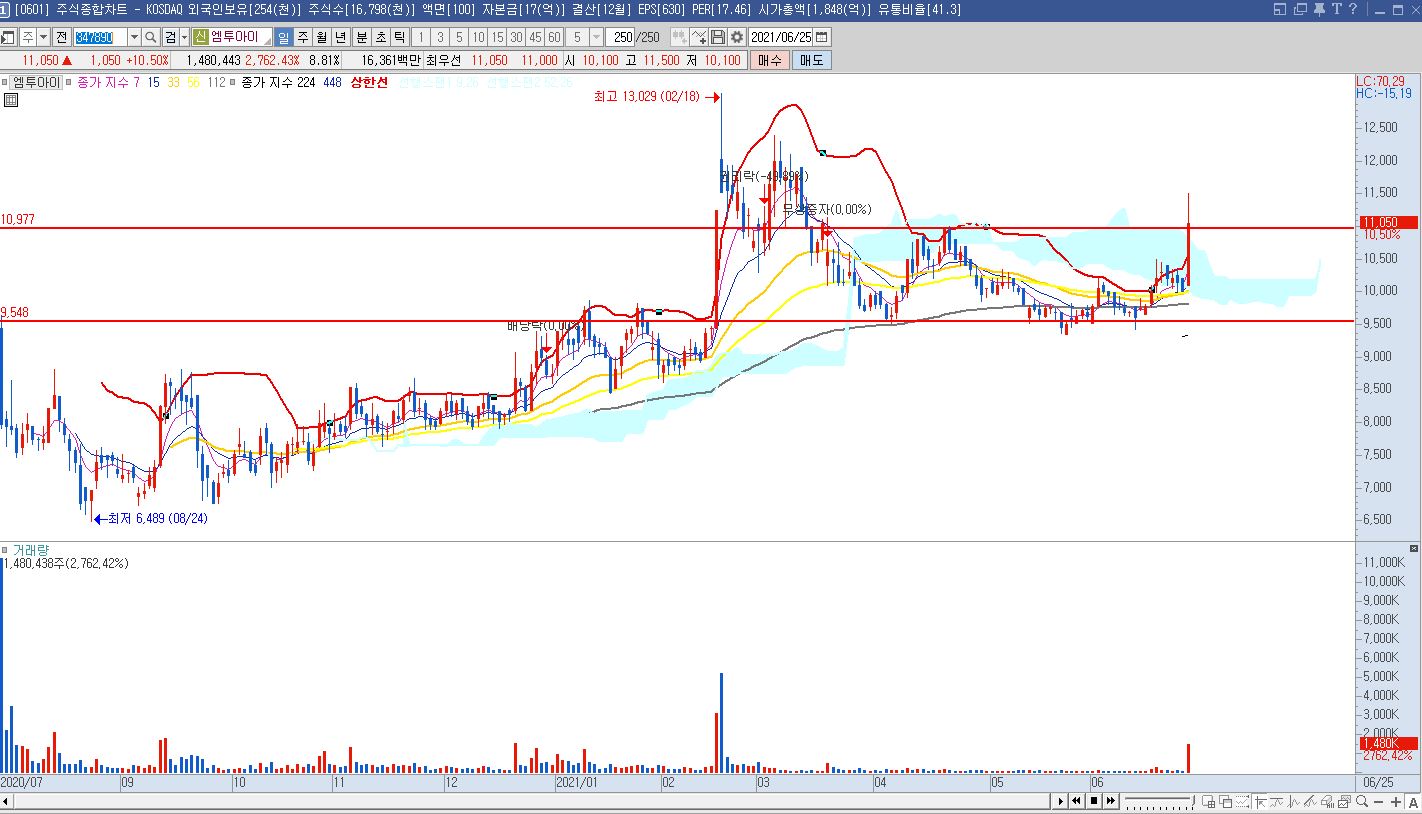This screenshot has width=1422, height=814.
Task: Click the stop button in bottom bar
Action: pos(1094,801)
